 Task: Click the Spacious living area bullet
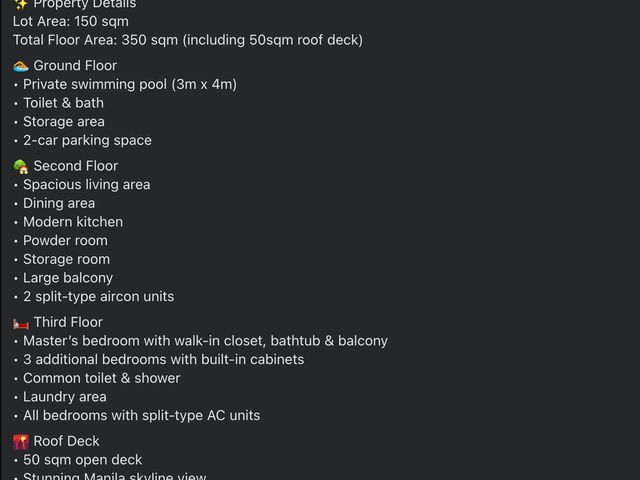pyautogui.click(x=87, y=185)
